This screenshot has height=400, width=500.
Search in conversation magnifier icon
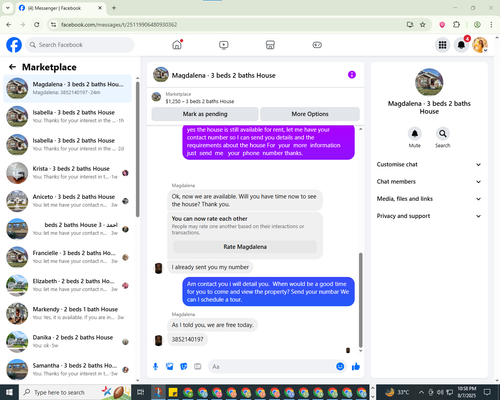click(443, 134)
